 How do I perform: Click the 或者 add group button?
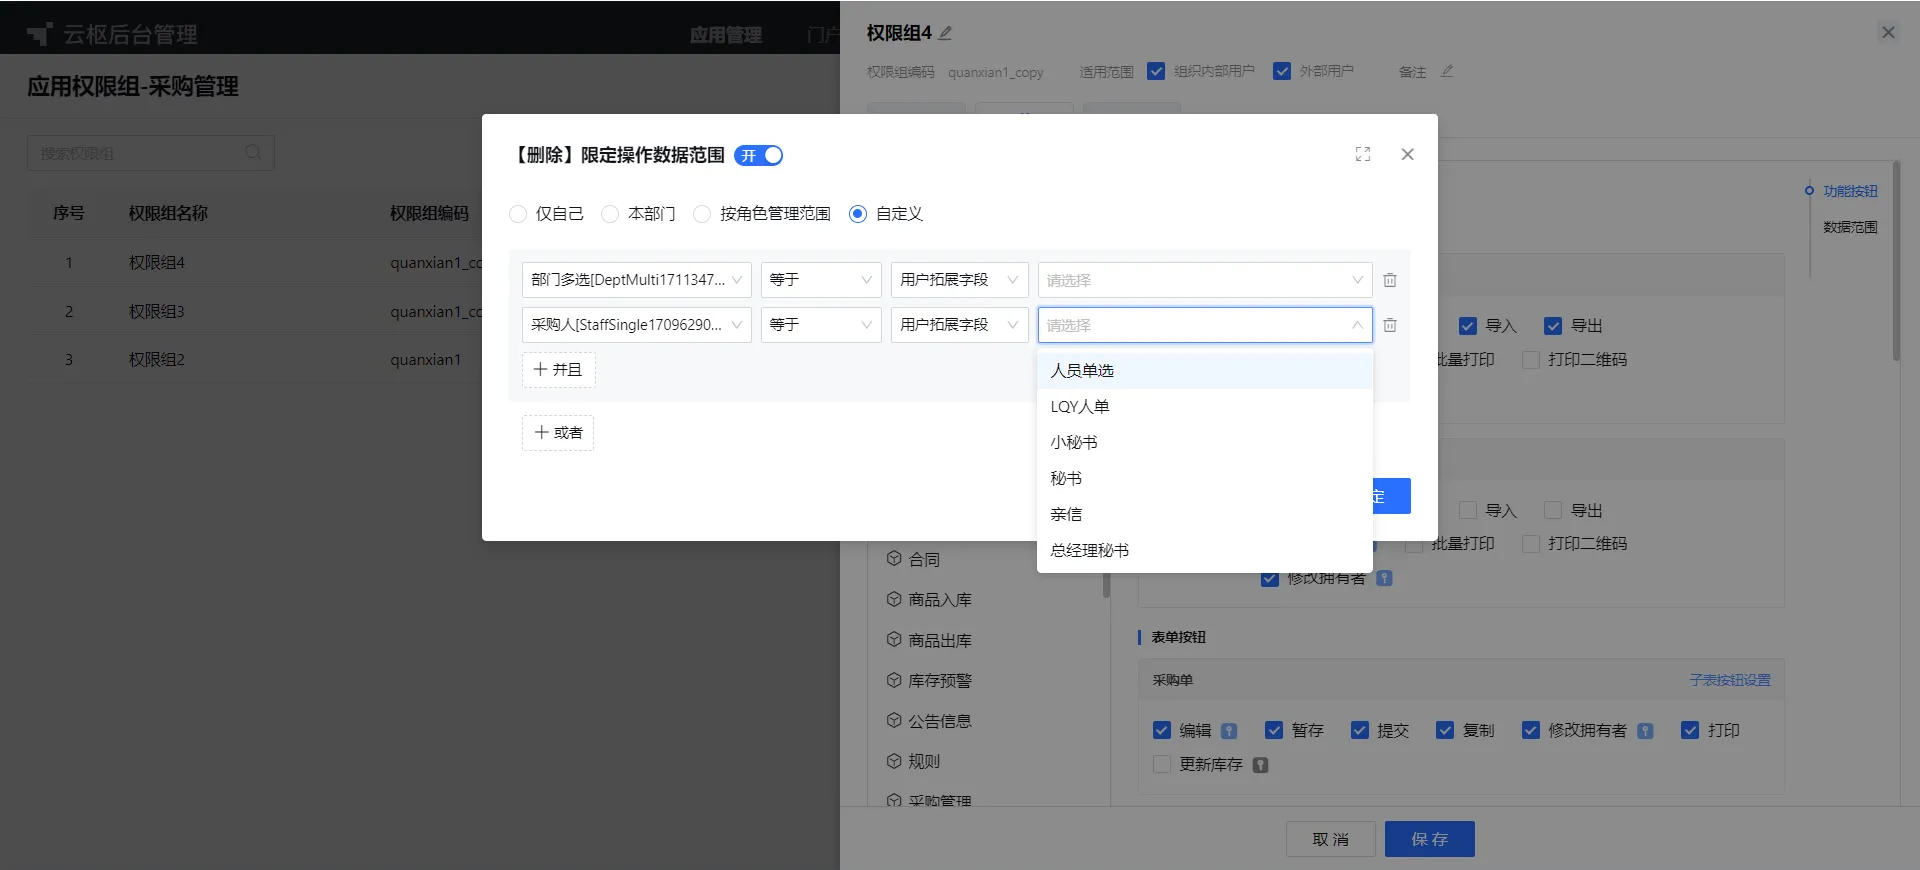[x=558, y=433]
